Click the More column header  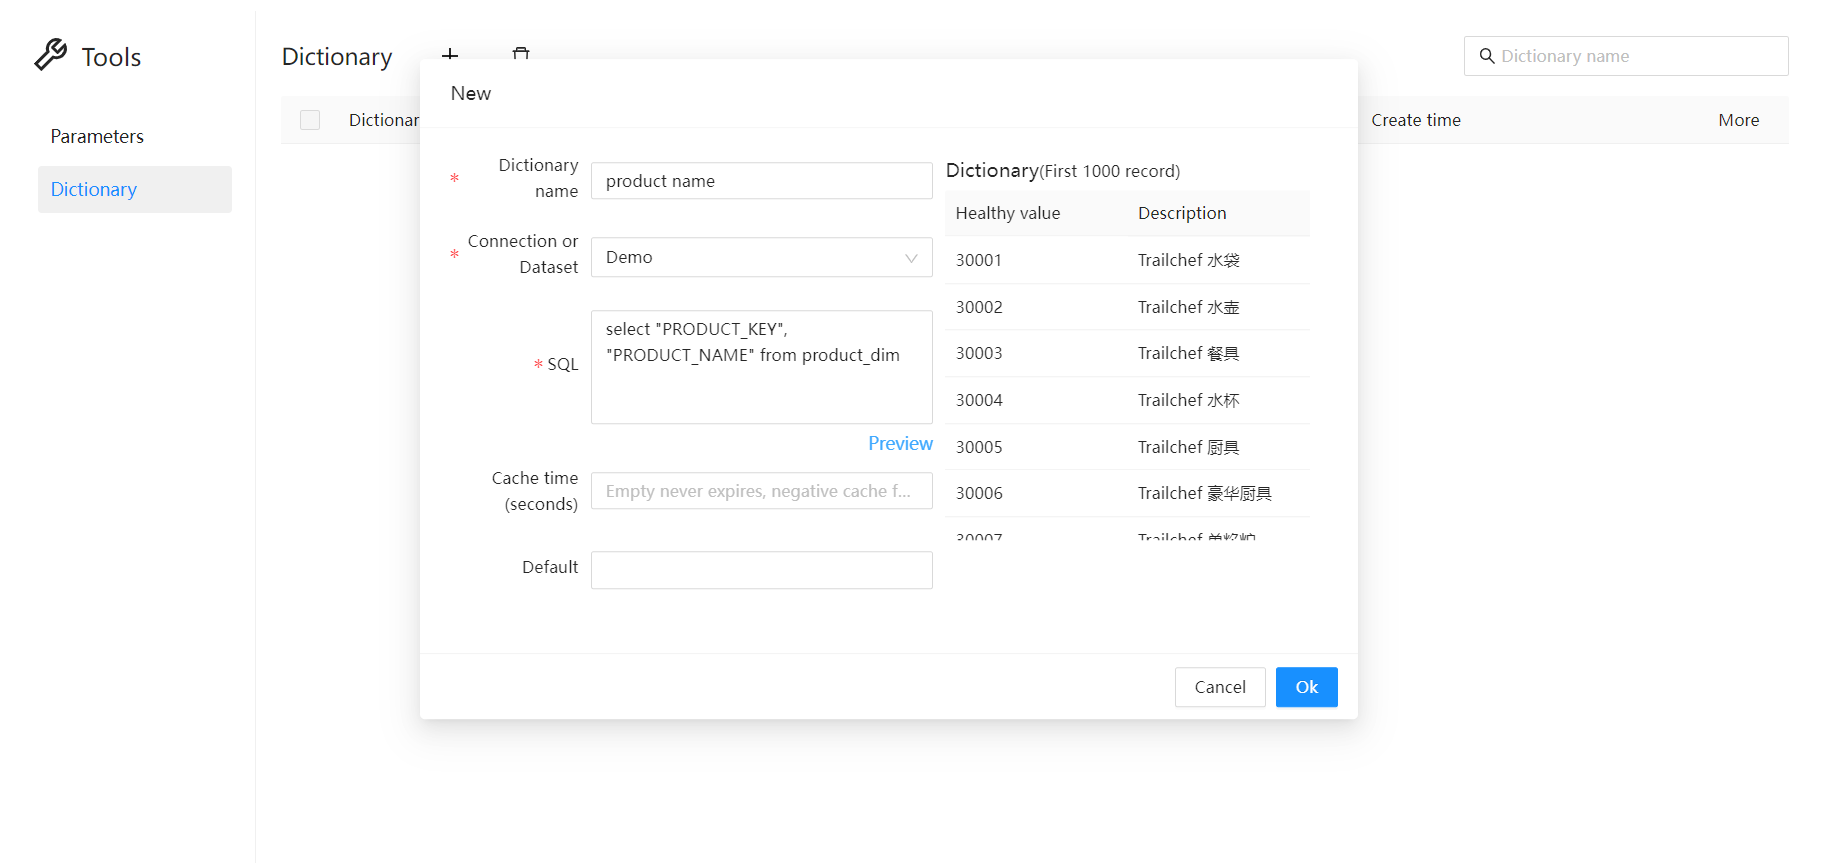[x=1738, y=120]
